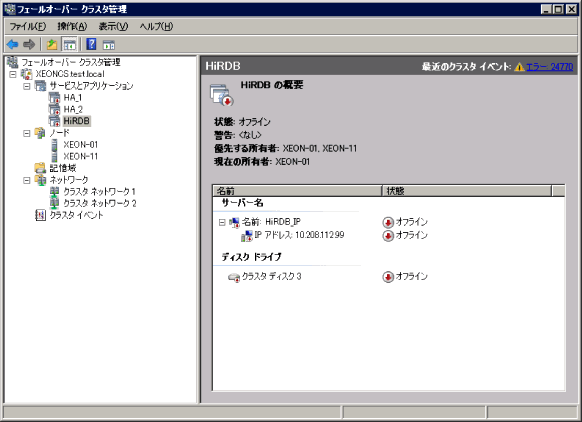Select node XEON-01 in the tree
The image size is (582, 422).
click(81, 145)
